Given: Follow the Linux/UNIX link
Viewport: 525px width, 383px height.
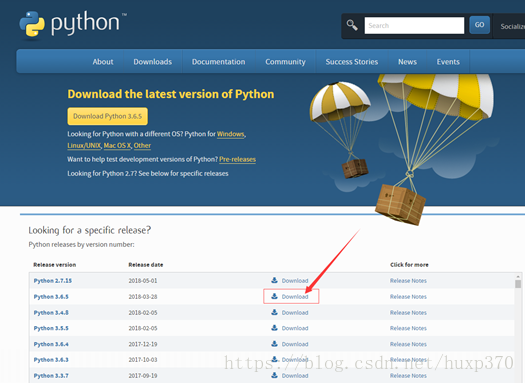Looking at the screenshot, I should point(84,146).
